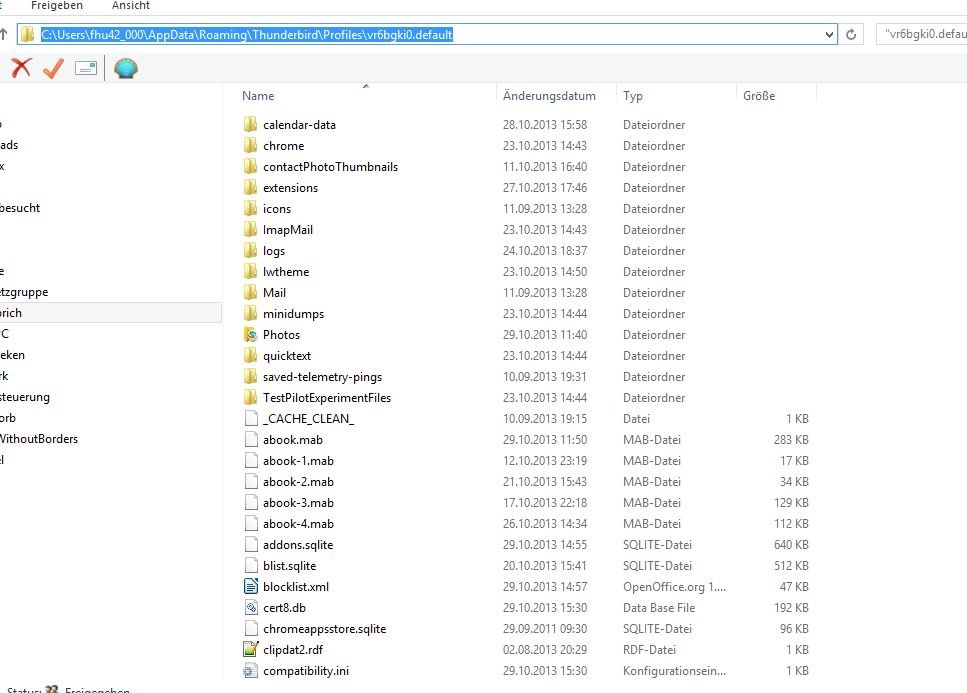Click the search box showing vr6bgki0.default
Viewport: 967px width, 693px height.
923,35
